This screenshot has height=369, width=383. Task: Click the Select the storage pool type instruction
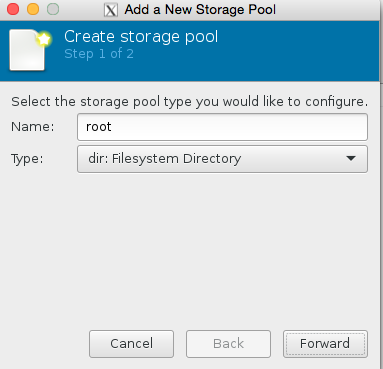190,101
